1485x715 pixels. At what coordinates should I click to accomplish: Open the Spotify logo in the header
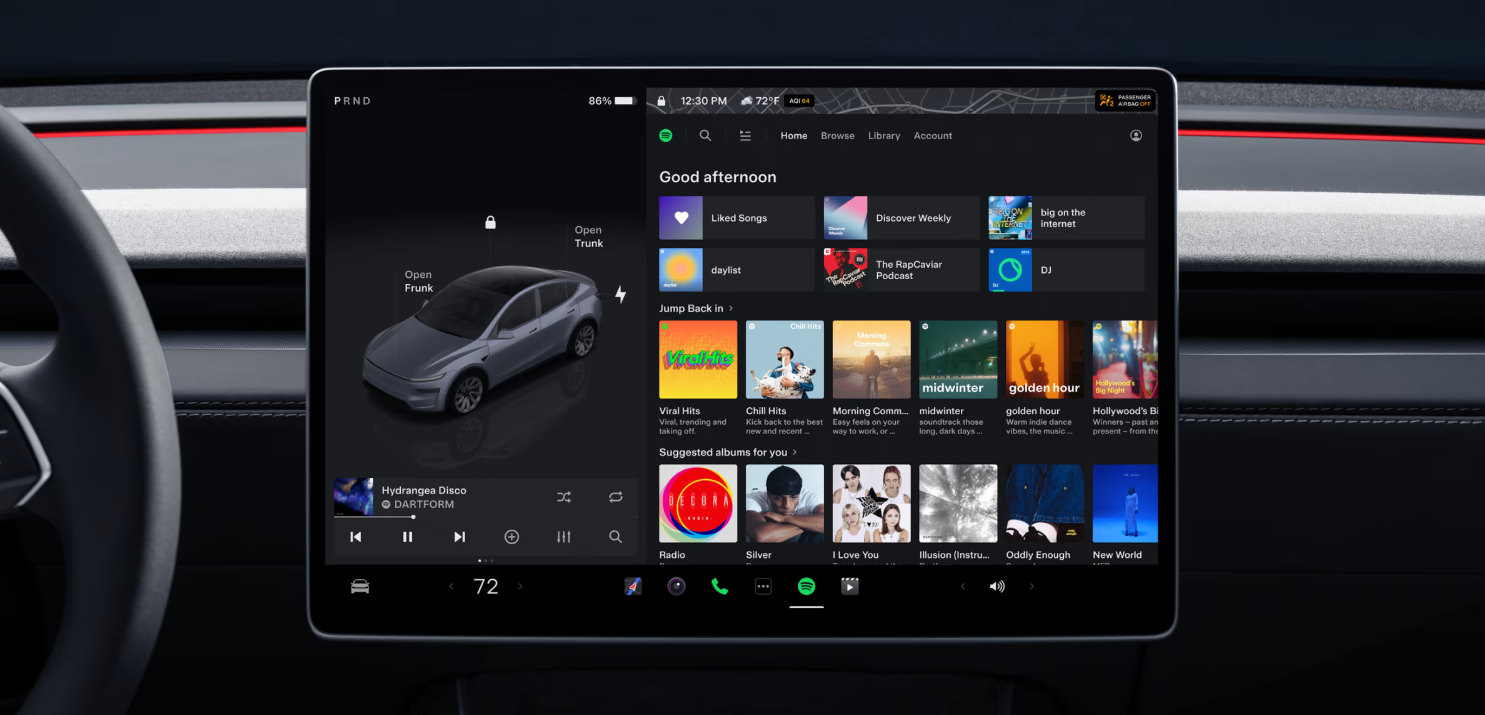tap(666, 135)
